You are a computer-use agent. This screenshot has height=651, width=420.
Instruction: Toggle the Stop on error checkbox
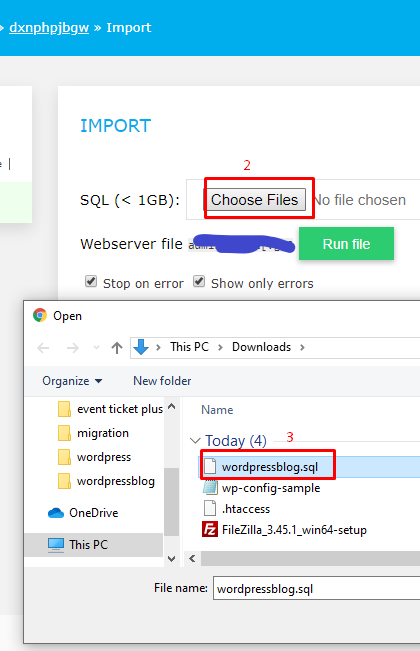(91, 281)
